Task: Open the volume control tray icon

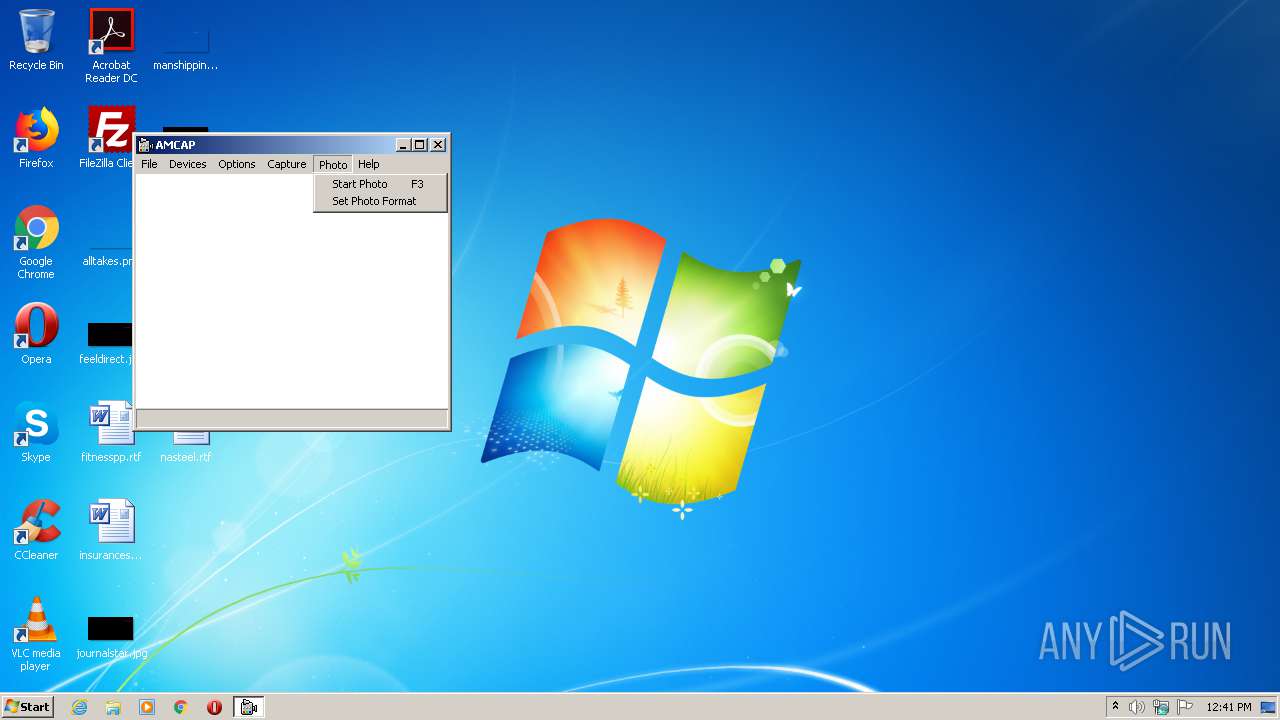Action: (x=1137, y=707)
